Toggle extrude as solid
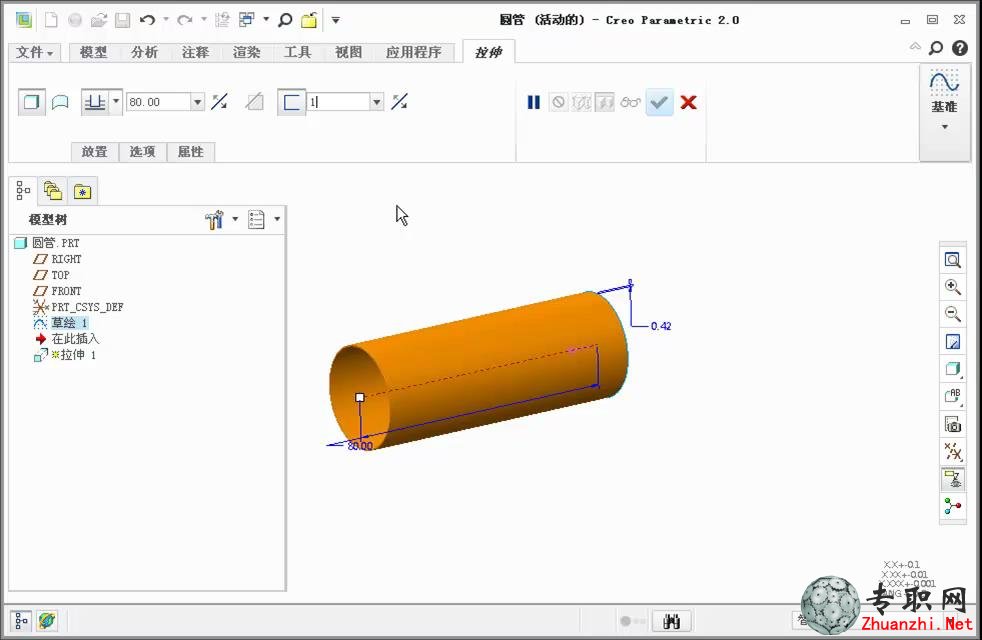The width and height of the screenshot is (982, 640). coord(31,102)
